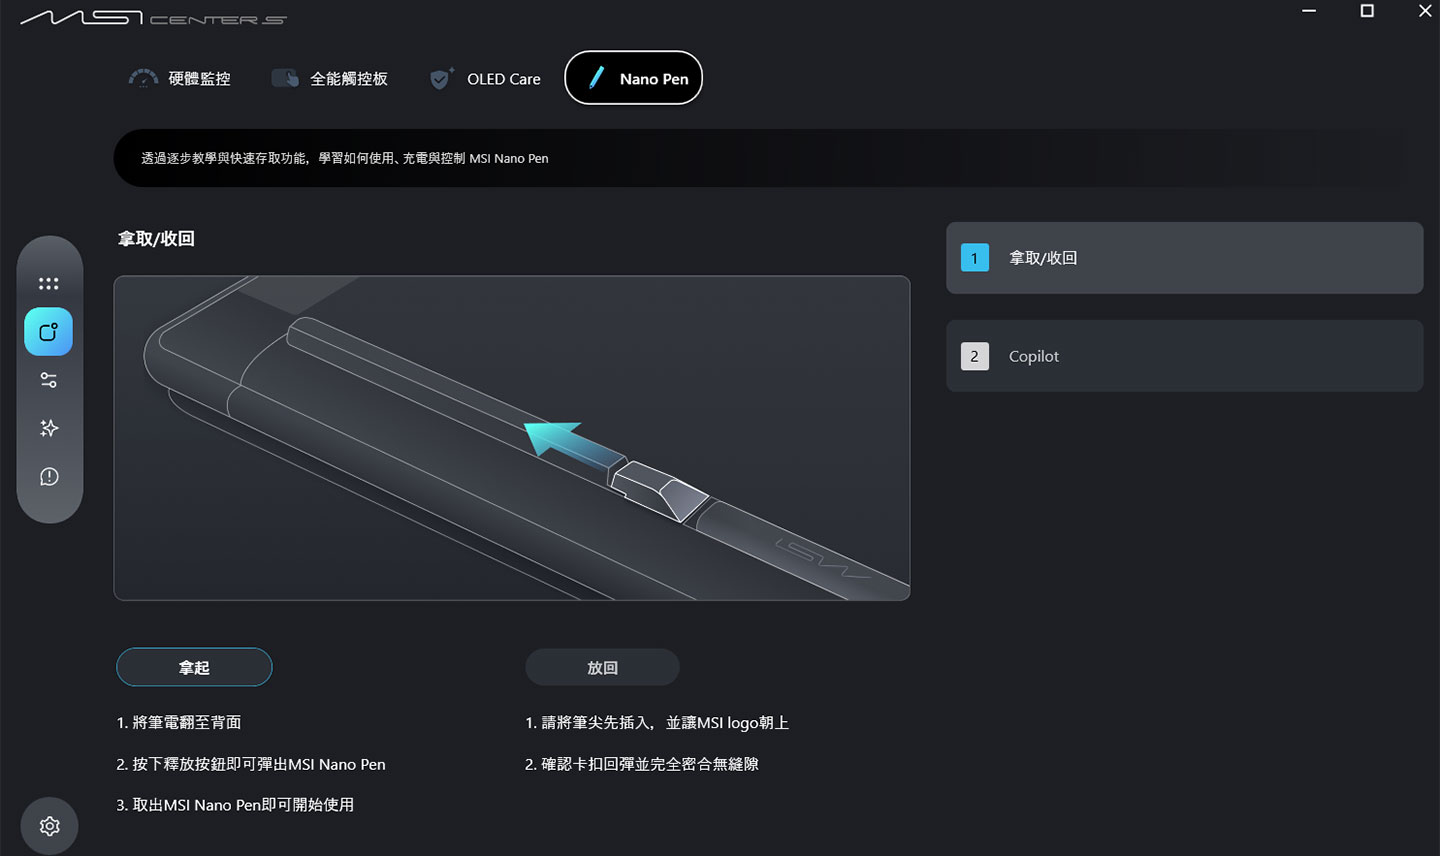Image resolution: width=1440 pixels, height=856 pixels.
Task: Switch to the 全能觸控板 tab
Action: [330, 77]
